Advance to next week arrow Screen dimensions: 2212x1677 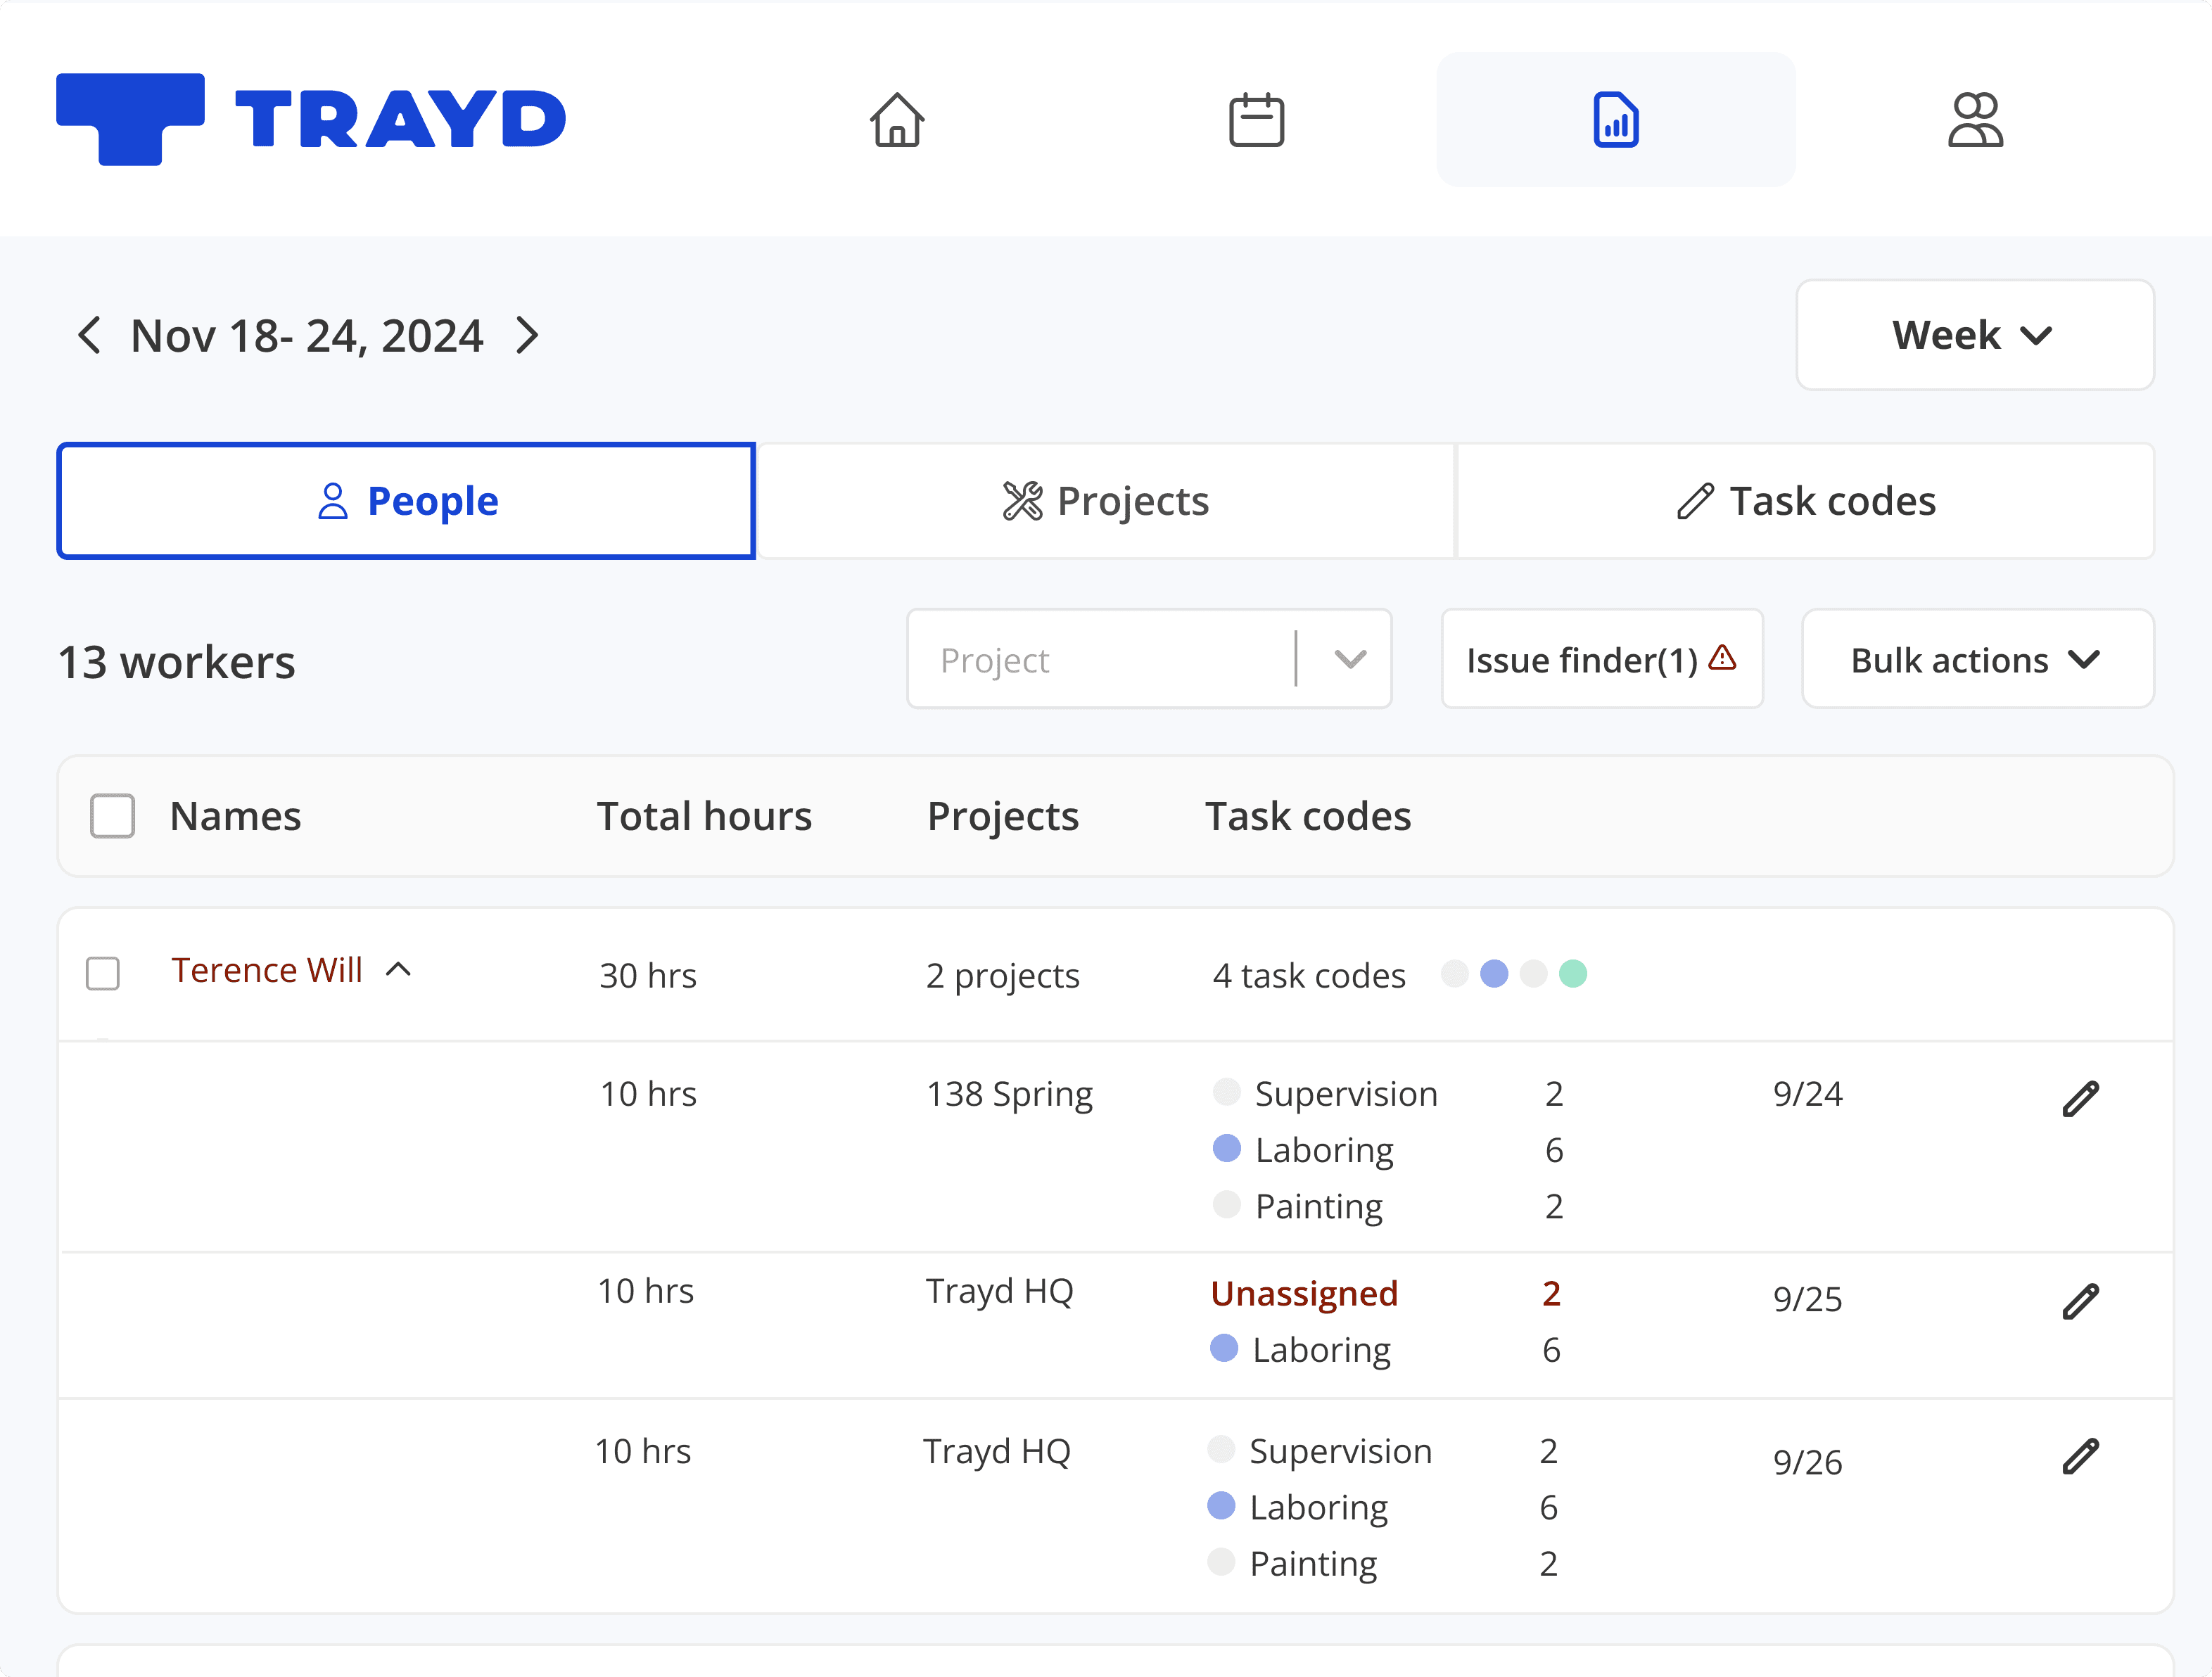click(527, 335)
